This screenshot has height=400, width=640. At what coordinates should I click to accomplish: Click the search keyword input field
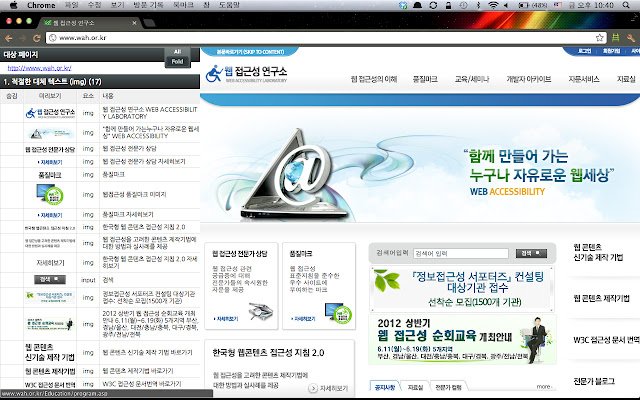pos(461,253)
